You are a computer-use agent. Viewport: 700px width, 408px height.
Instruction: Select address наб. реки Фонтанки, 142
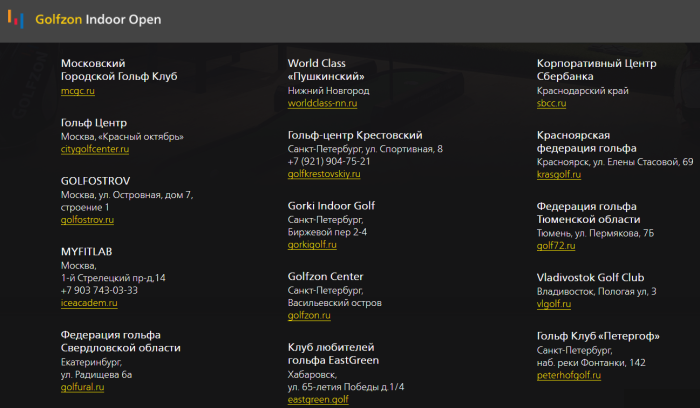[591, 363]
